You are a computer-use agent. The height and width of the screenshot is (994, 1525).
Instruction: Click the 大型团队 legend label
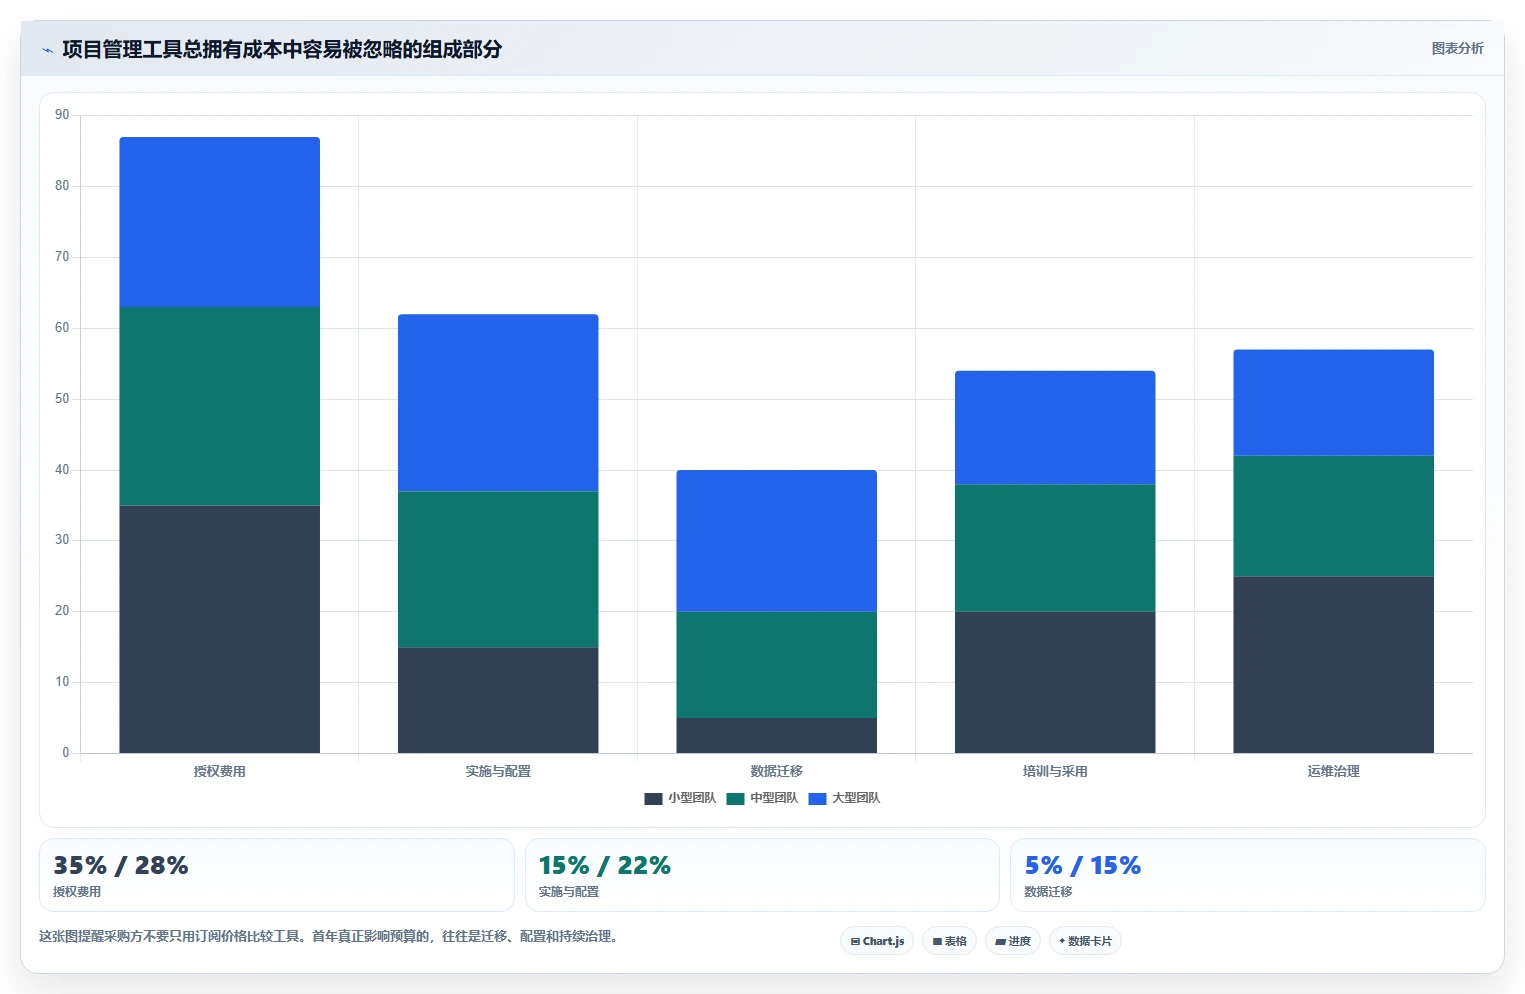tap(856, 798)
